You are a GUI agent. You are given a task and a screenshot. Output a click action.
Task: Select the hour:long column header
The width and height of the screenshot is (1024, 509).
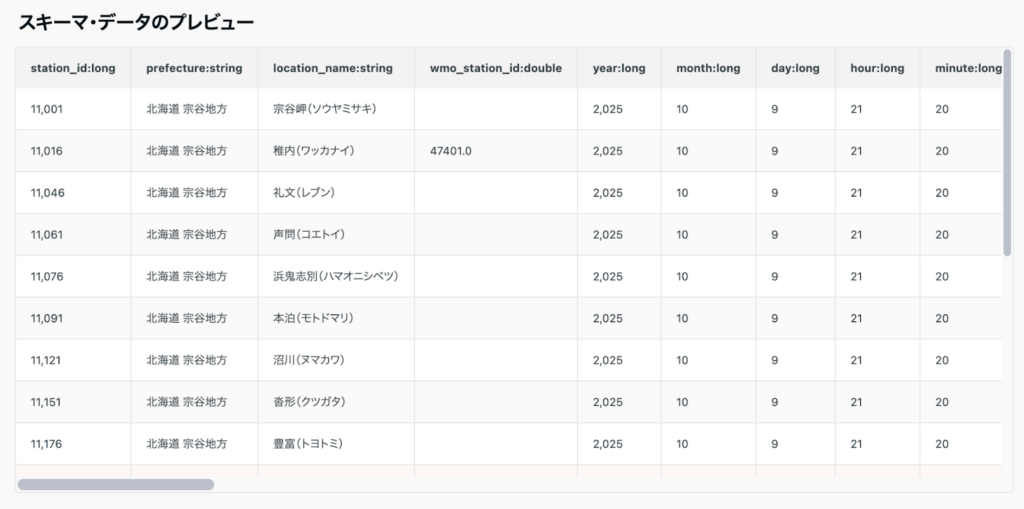(x=877, y=68)
